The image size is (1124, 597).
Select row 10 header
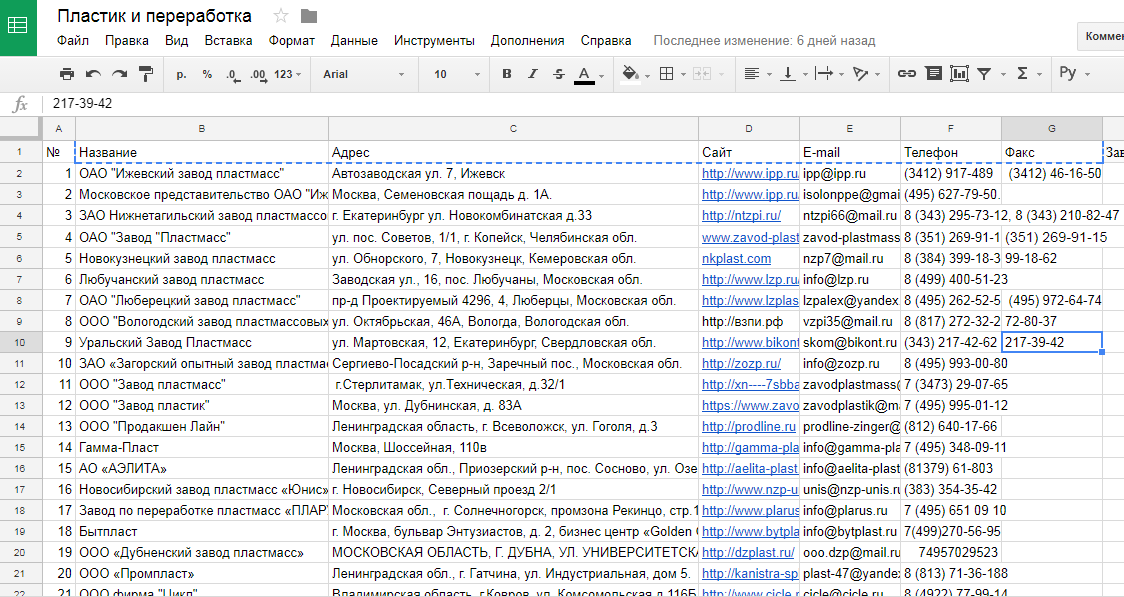tap(19, 343)
